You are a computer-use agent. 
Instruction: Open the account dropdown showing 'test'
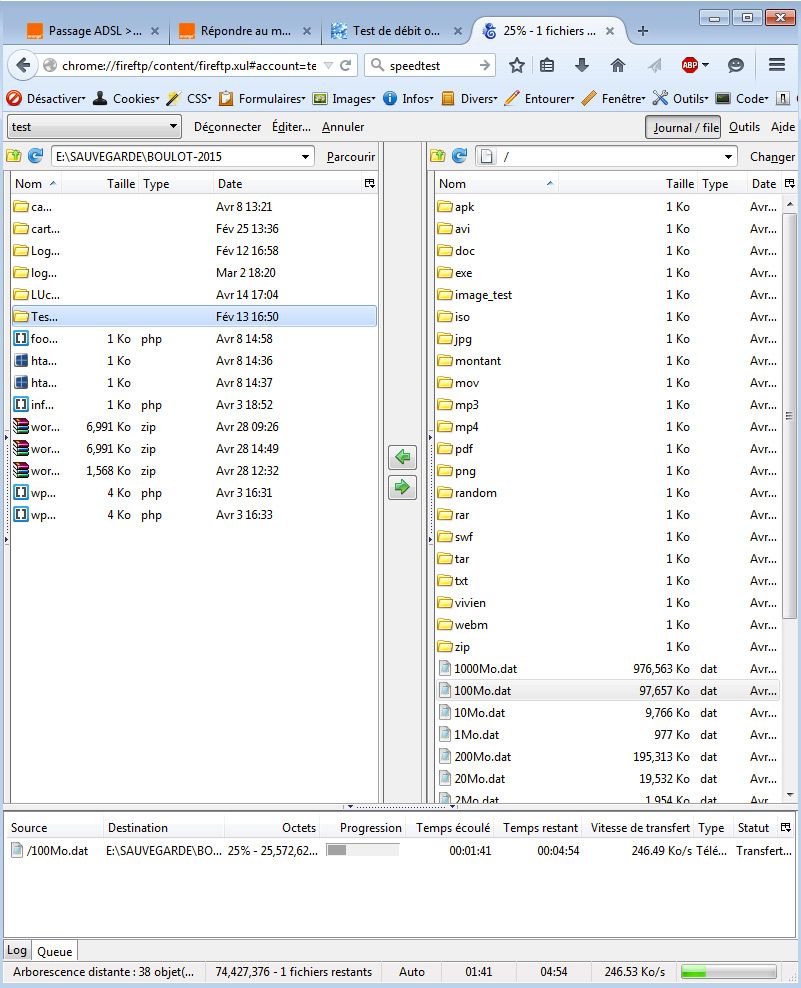click(94, 127)
